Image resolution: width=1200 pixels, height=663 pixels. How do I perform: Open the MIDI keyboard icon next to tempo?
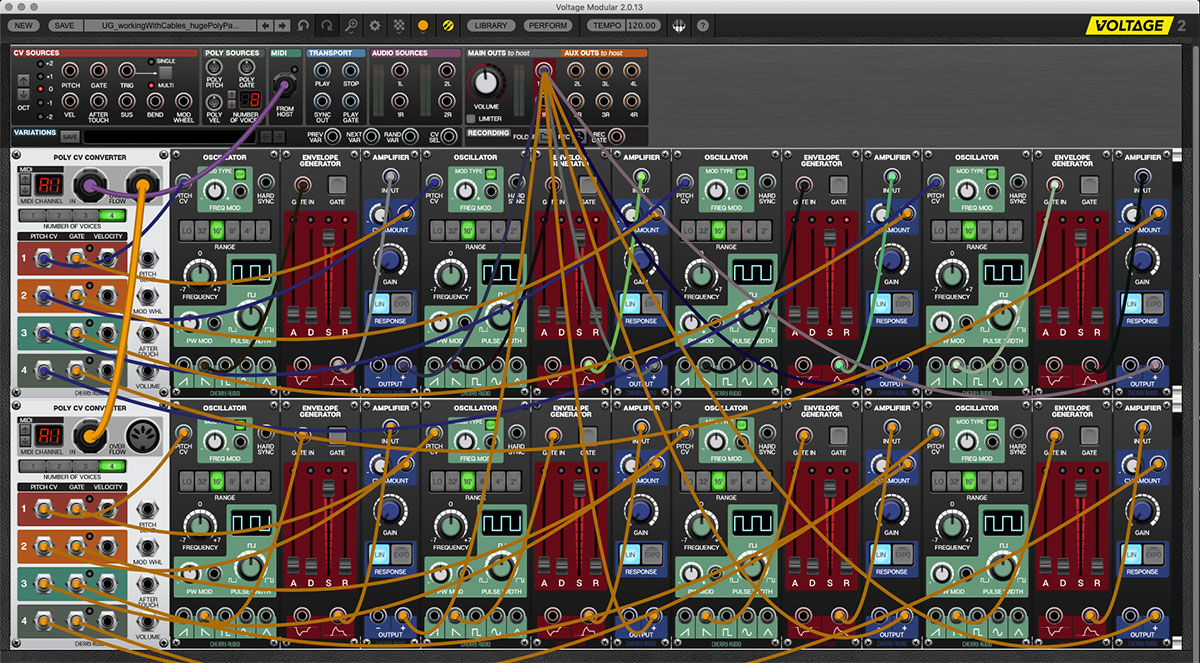coord(678,25)
